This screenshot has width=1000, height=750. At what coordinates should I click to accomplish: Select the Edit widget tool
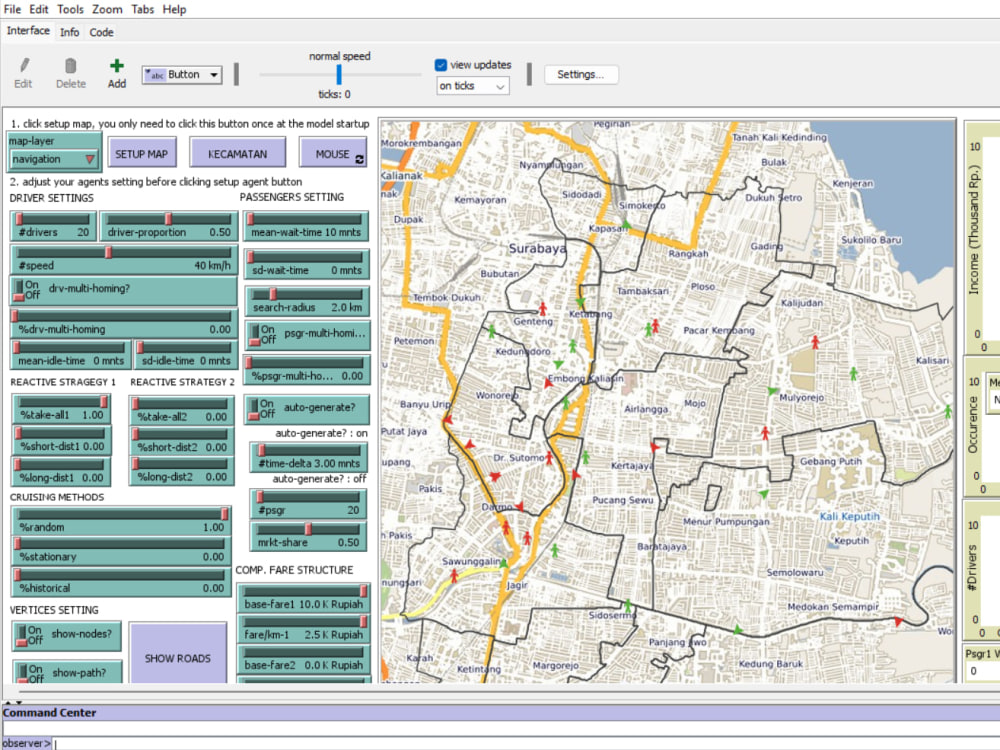click(x=22, y=68)
